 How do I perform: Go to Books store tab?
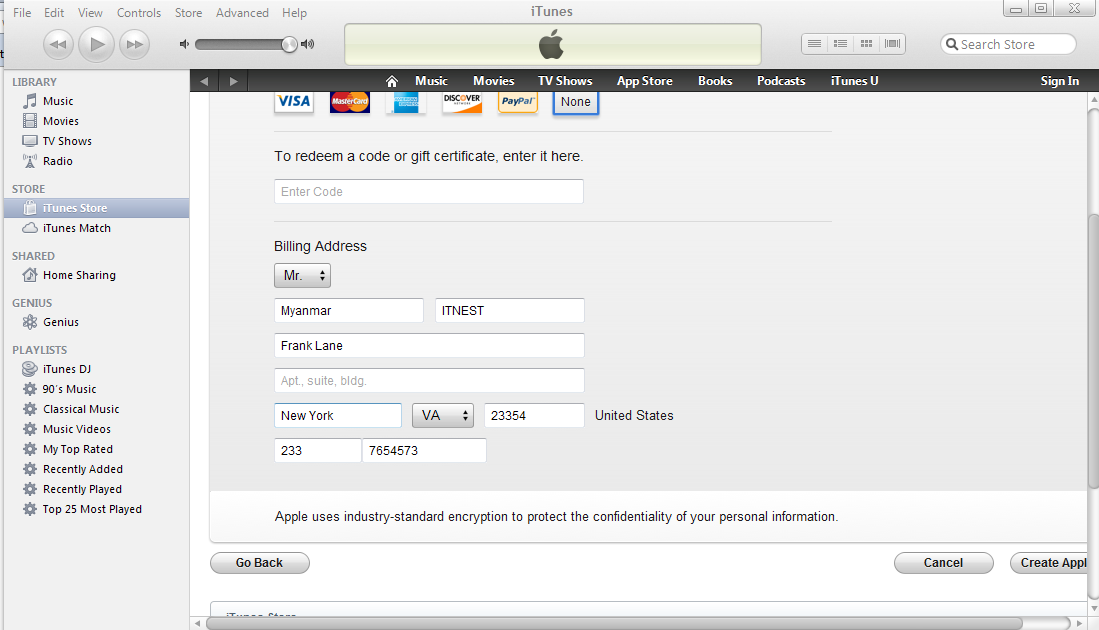[715, 81]
